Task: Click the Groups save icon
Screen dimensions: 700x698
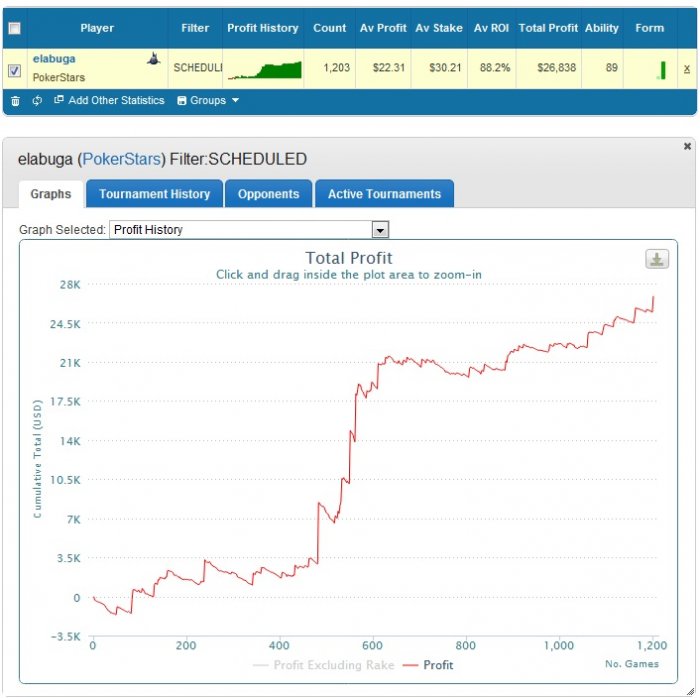Action: point(182,100)
